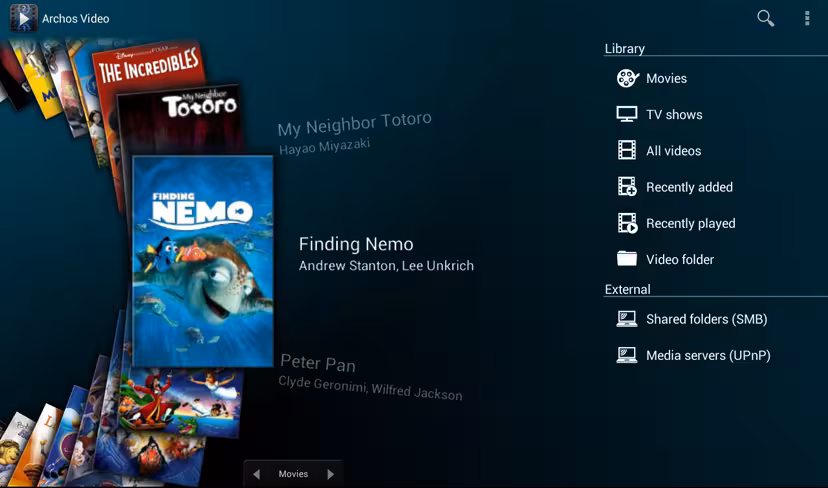Click the Recently played filmstrip-play icon
828x488 pixels.
[x=627, y=223]
